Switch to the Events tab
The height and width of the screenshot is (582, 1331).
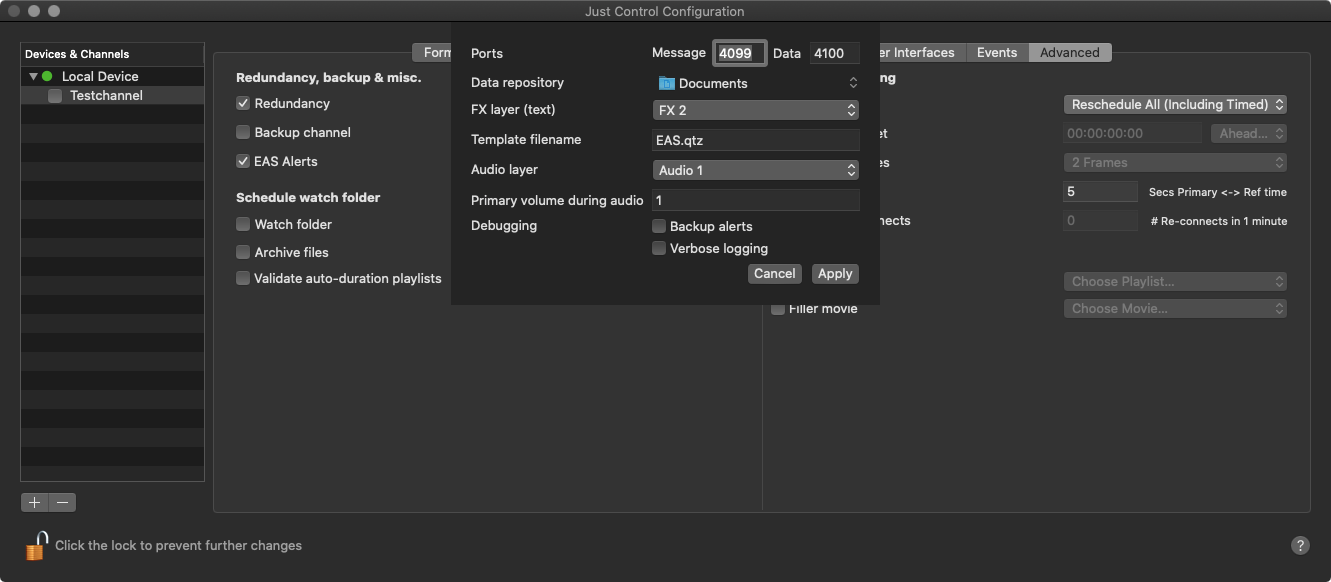997,52
